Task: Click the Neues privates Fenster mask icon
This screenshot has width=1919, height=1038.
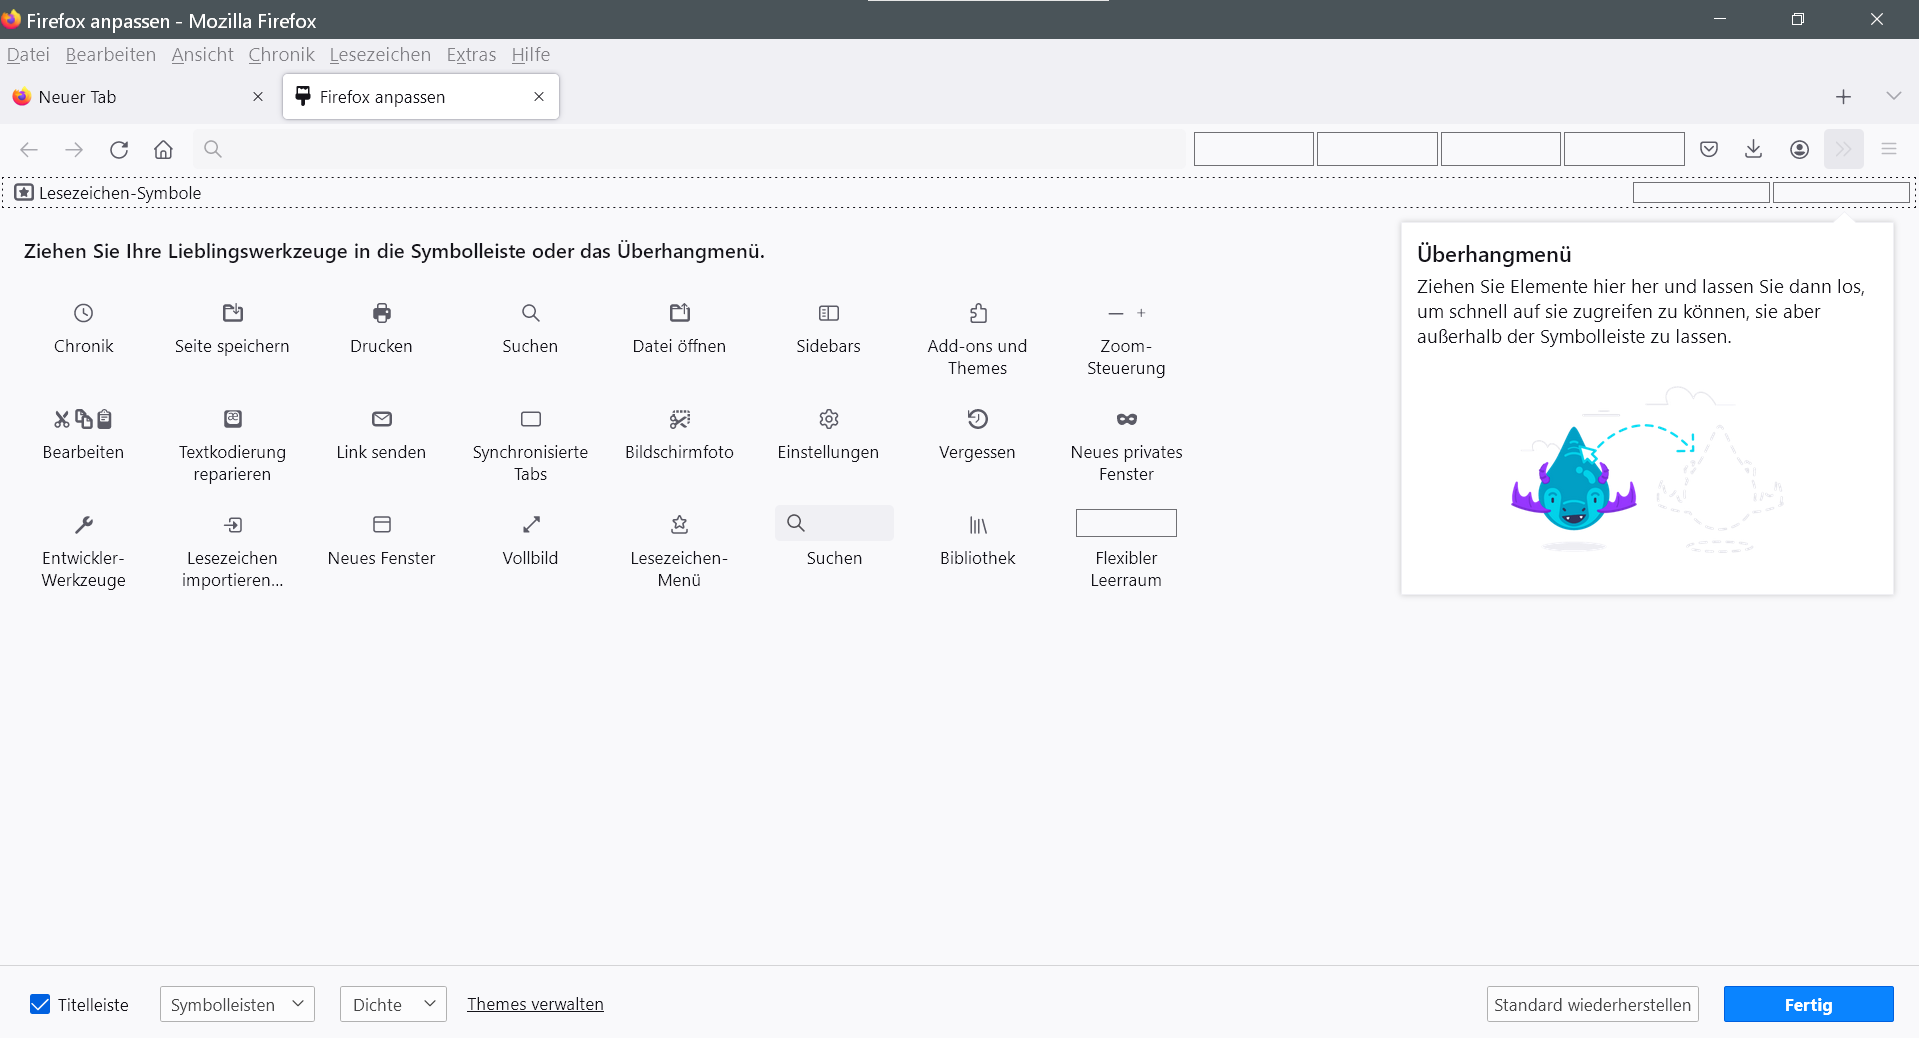Action: pyautogui.click(x=1126, y=419)
